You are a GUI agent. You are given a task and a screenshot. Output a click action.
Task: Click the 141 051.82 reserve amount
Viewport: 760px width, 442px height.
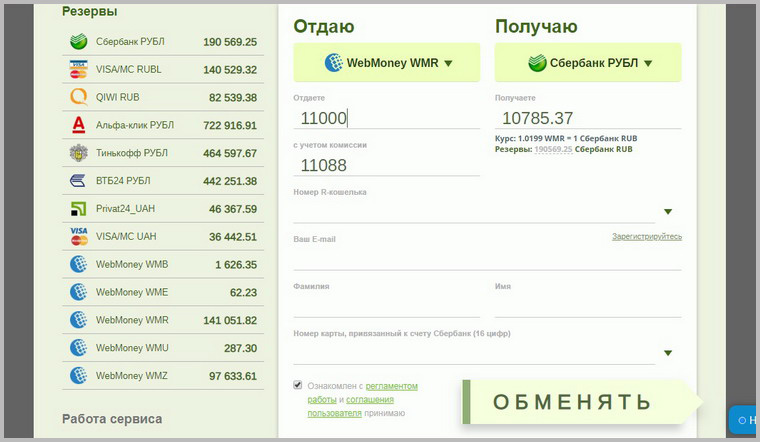tap(230, 320)
